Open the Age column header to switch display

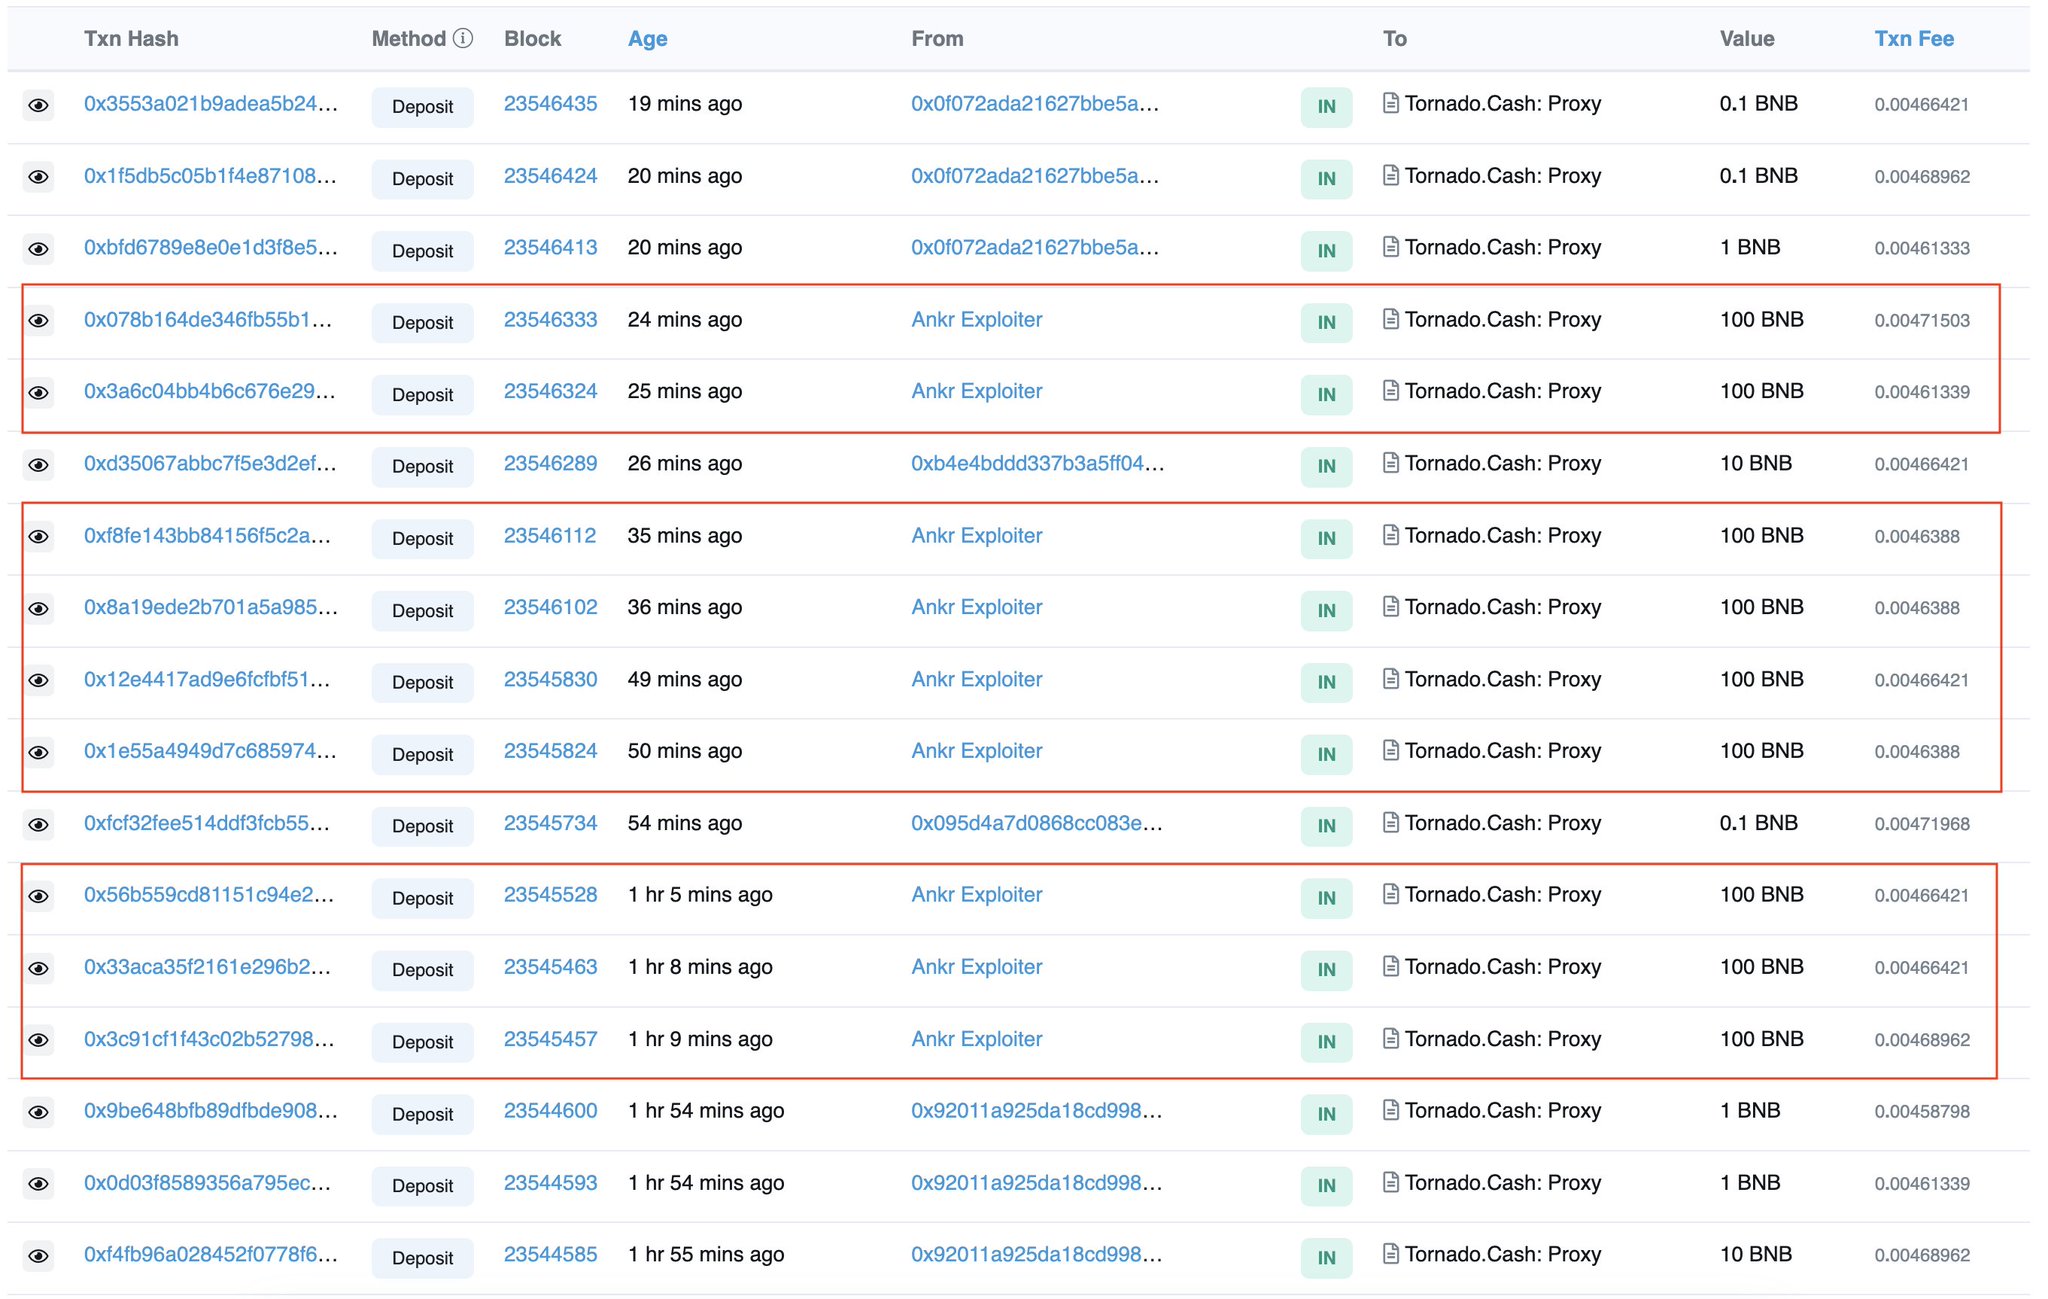point(647,38)
